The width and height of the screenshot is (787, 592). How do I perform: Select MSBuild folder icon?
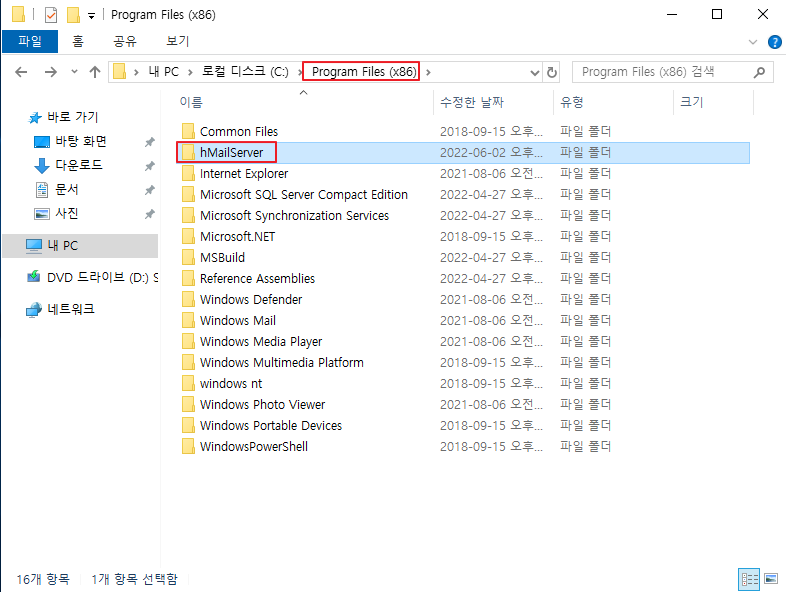pyautogui.click(x=188, y=258)
